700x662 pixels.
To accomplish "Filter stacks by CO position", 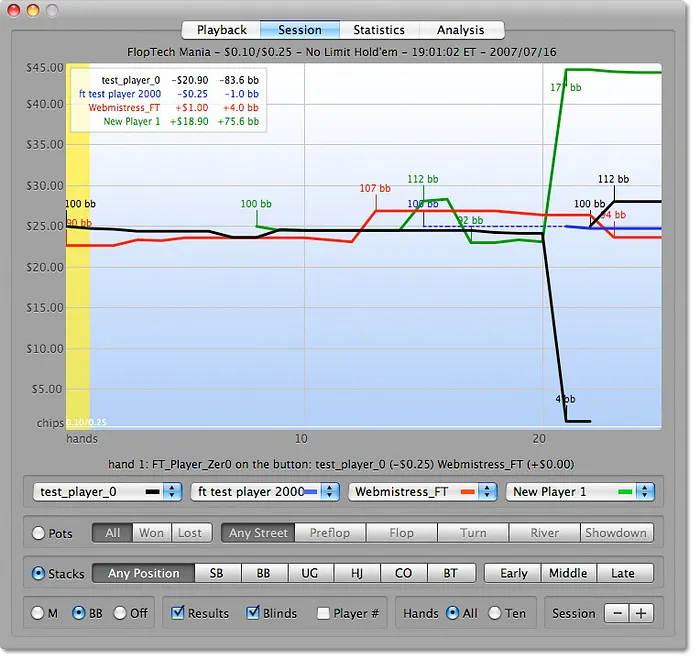I will [404, 573].
